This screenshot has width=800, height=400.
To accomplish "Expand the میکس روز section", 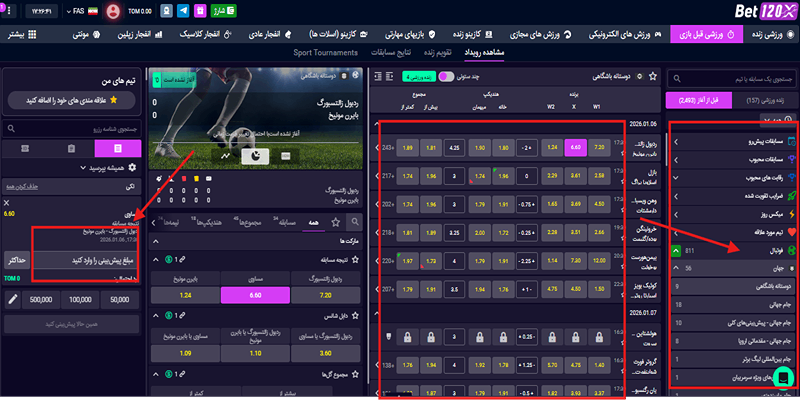I will coord(732,214).
